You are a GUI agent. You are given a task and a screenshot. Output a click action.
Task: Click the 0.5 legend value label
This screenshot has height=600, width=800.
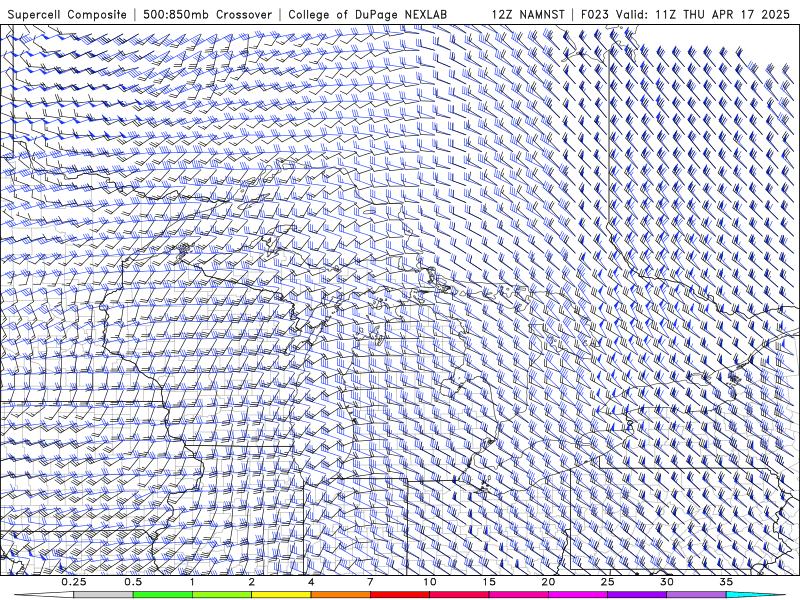tap(133, 582)
